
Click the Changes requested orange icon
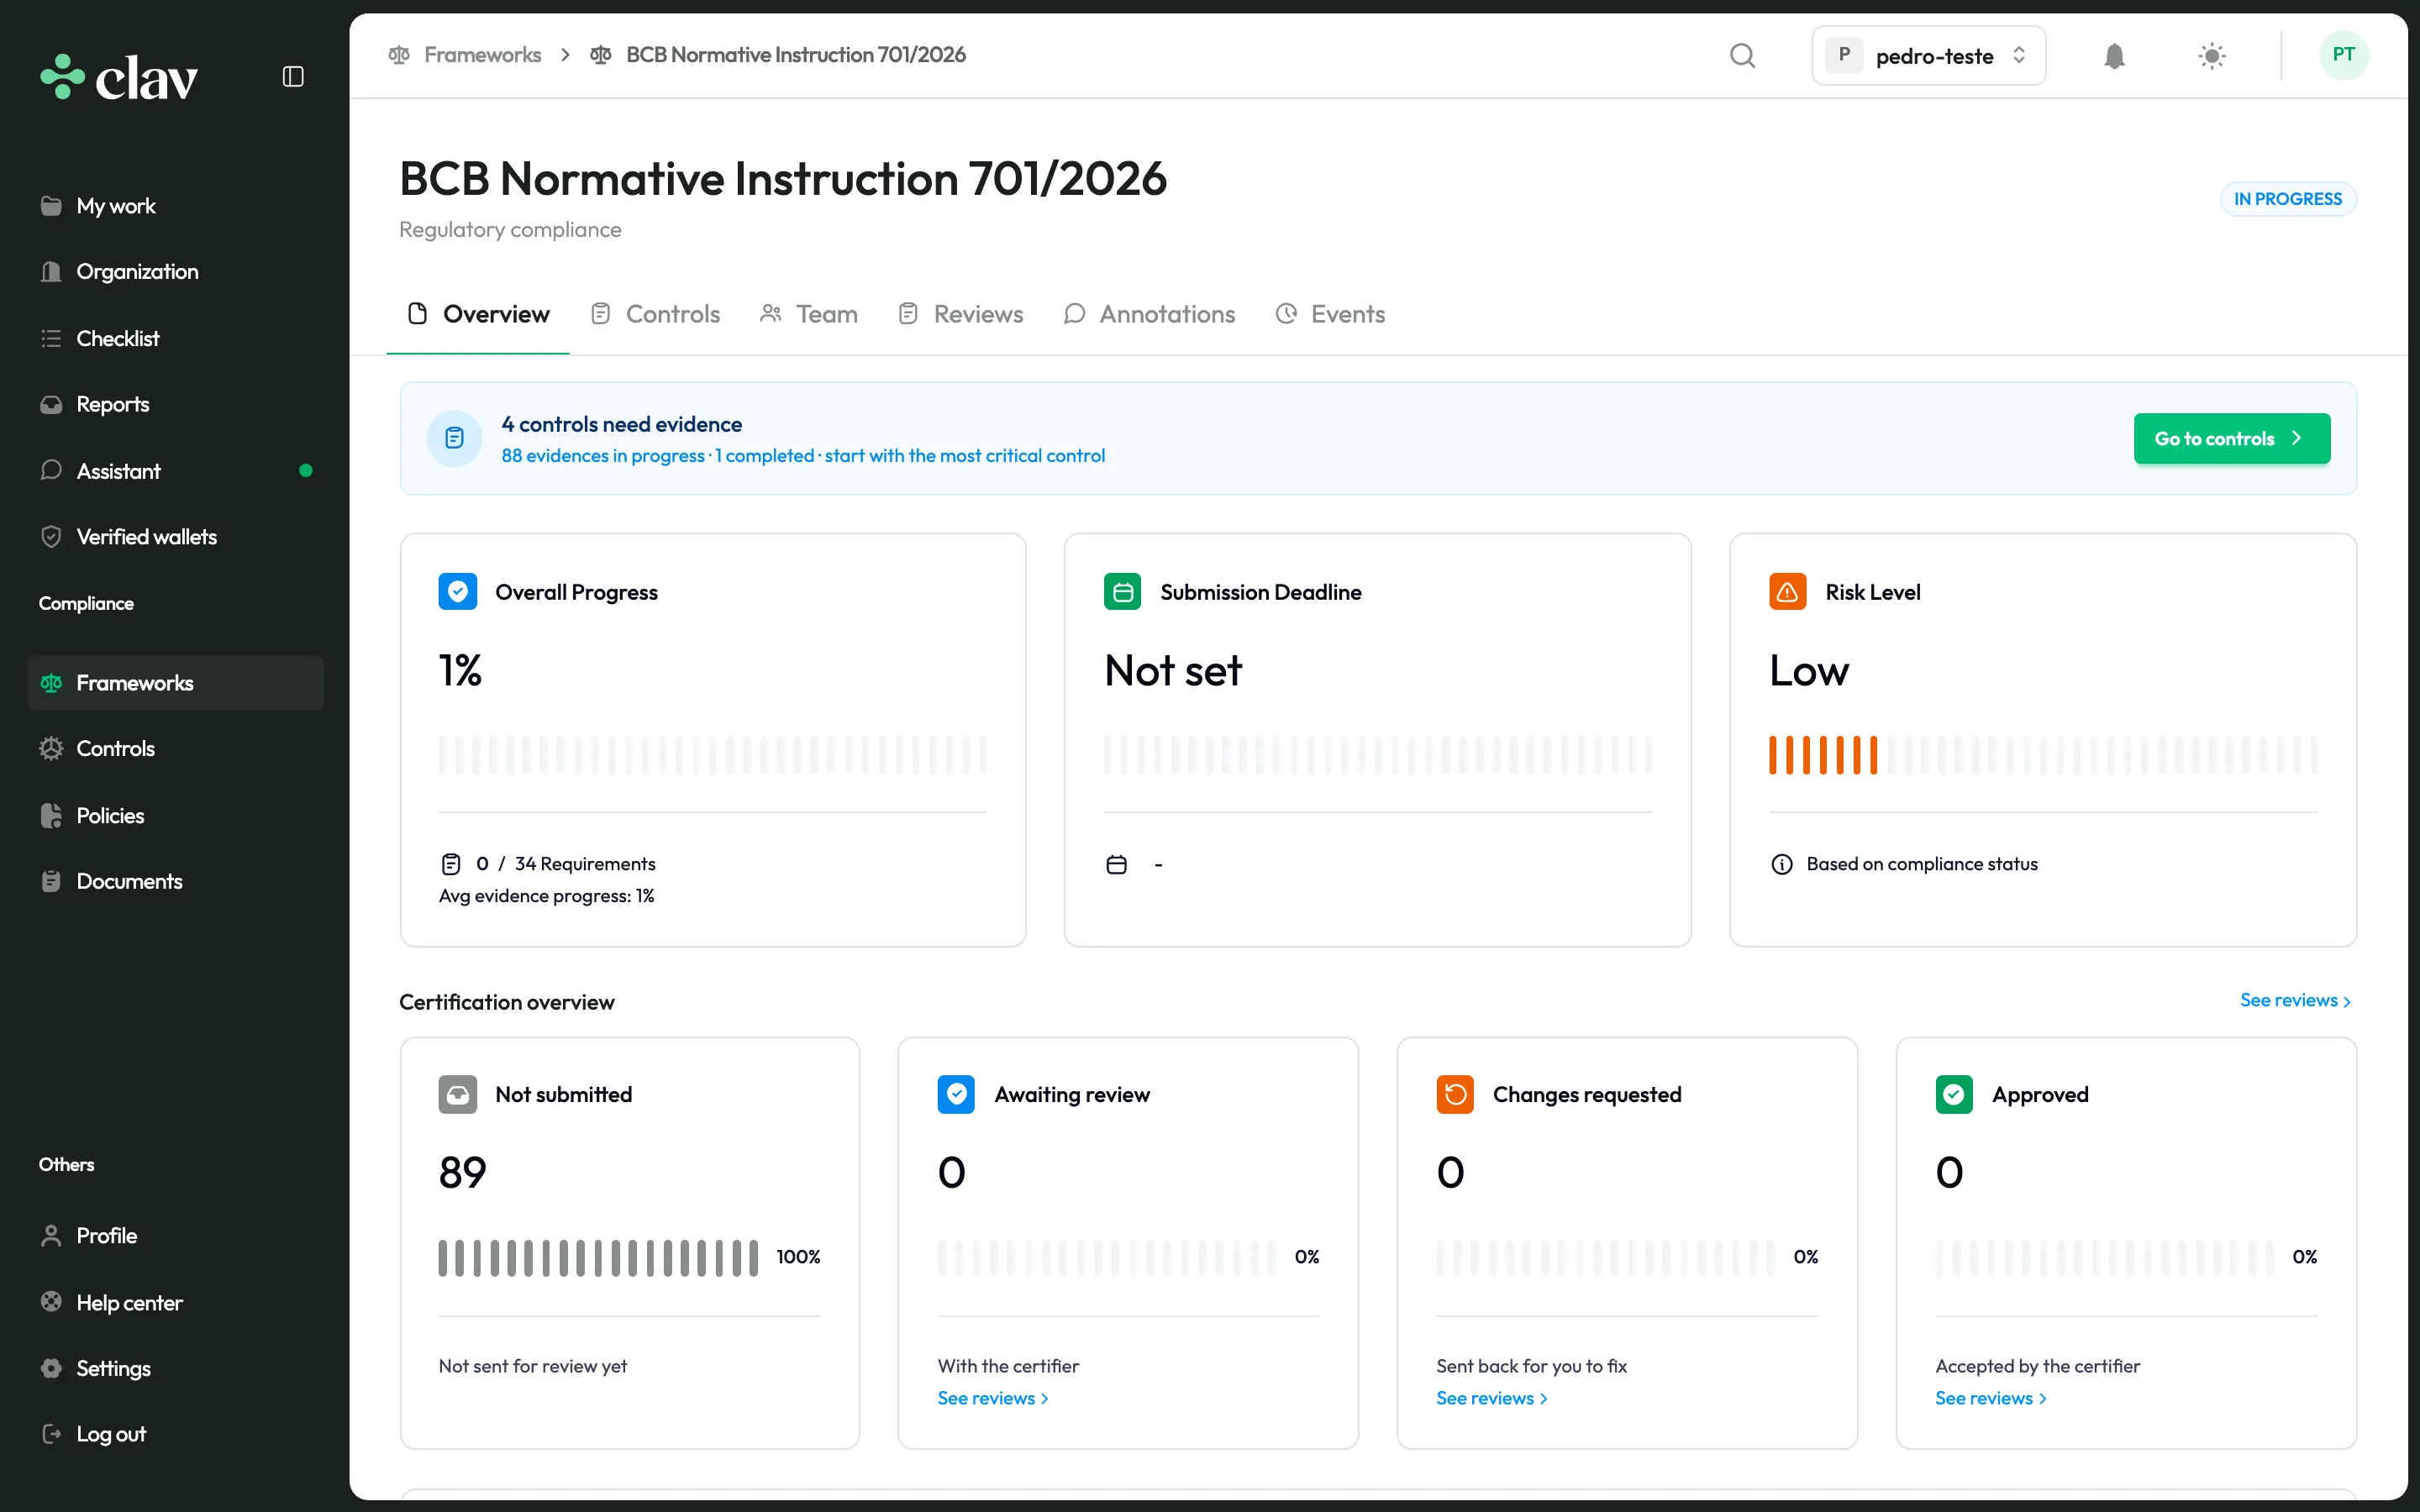[1455, 1095]
